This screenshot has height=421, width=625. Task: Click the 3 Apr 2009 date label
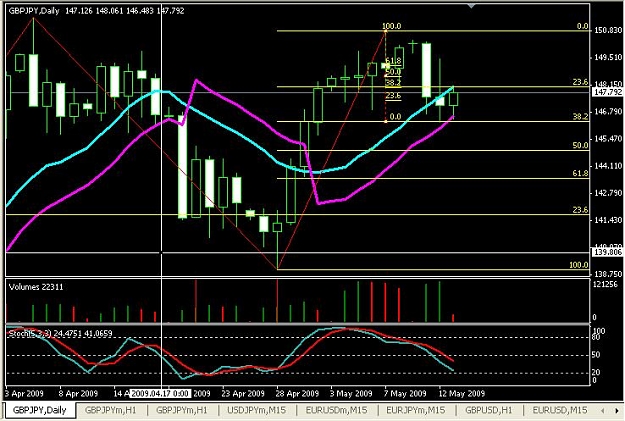click(24, 393)
